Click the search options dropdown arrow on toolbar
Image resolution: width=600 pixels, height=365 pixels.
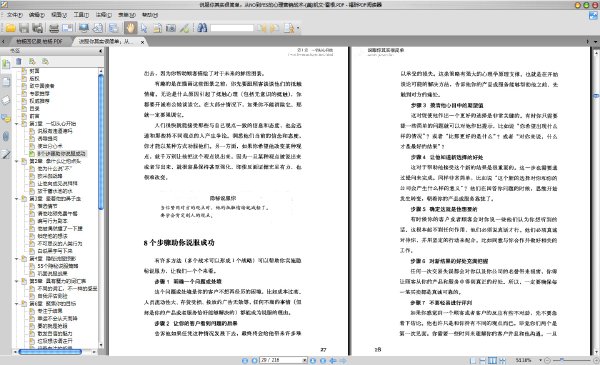click(x=298, y=28)
